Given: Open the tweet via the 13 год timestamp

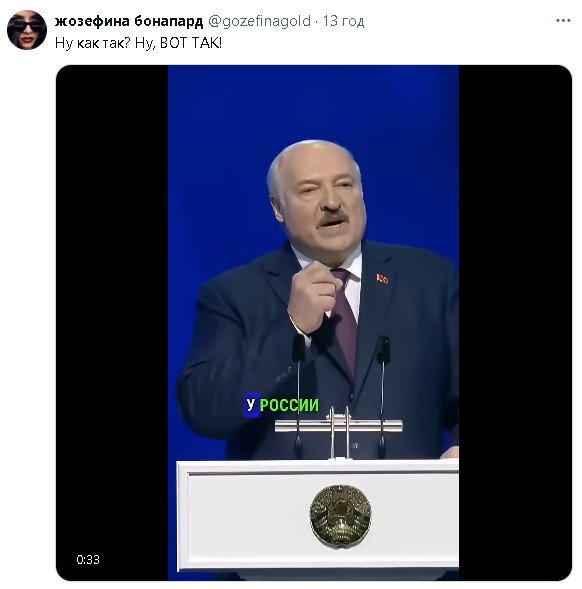Looking at the screenshot, I should click(343, 21).
